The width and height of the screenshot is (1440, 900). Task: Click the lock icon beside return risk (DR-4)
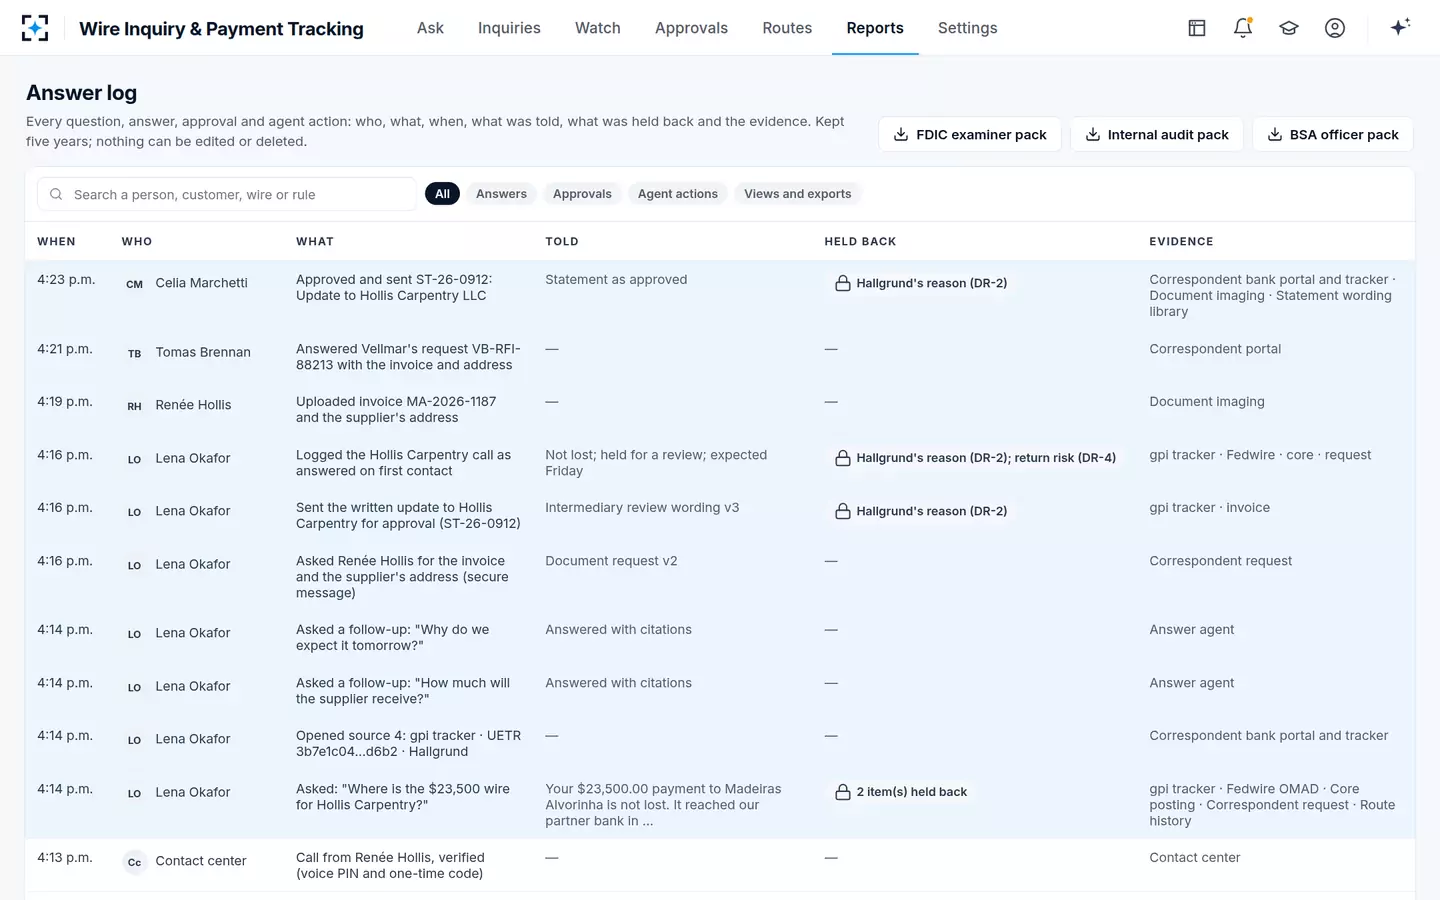point(843,458)
